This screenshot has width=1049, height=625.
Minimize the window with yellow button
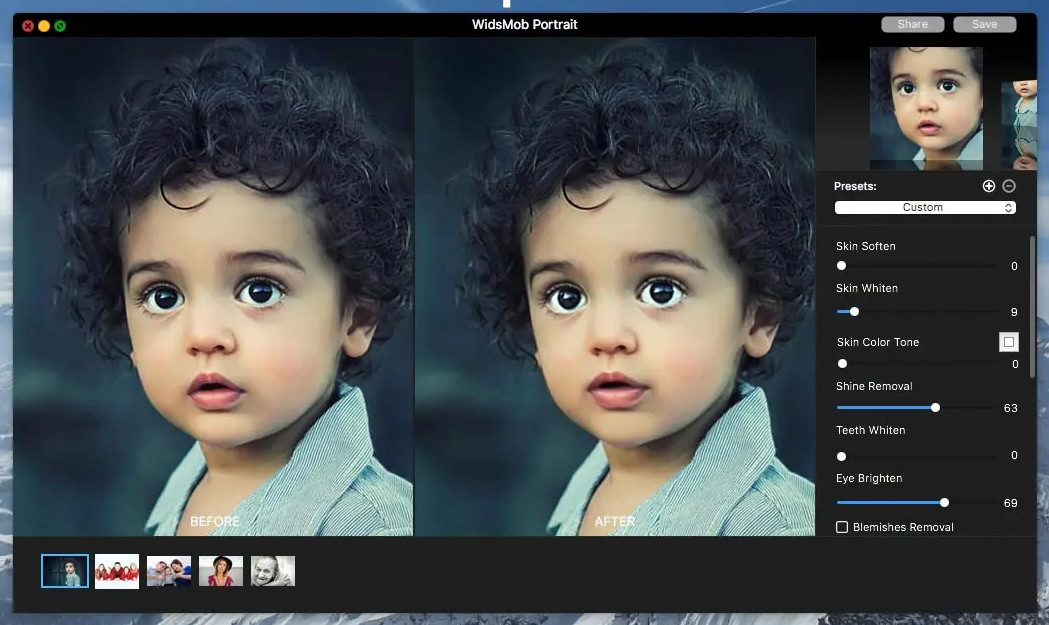[44, 26]
